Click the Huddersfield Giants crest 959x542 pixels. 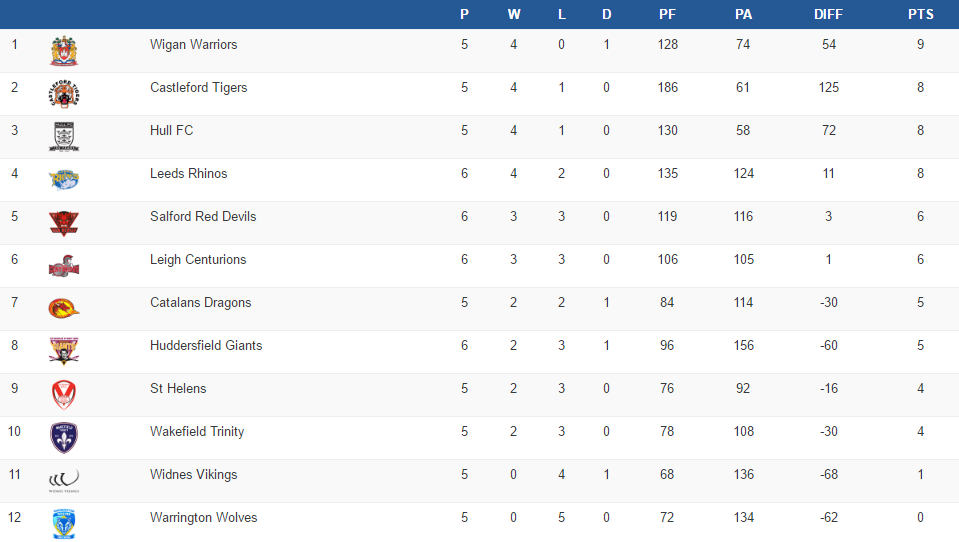click(x=64, y=351)
